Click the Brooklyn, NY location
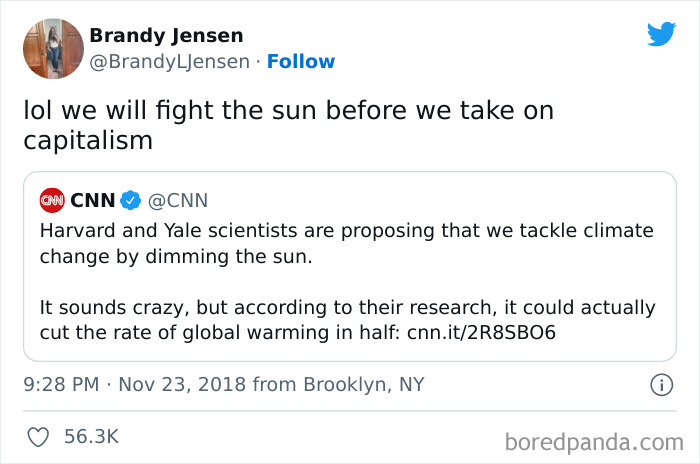This screenshot has height=464, width=700. [363, 385]
